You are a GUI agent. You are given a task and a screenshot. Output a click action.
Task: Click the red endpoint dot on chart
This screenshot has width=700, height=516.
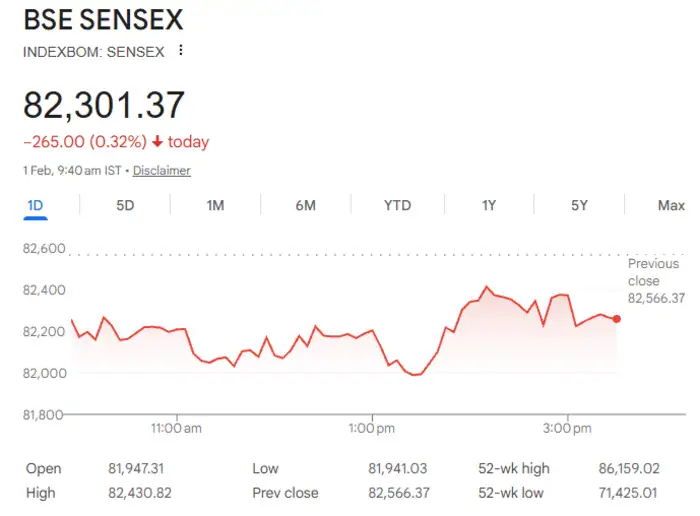tap(617, 319)
